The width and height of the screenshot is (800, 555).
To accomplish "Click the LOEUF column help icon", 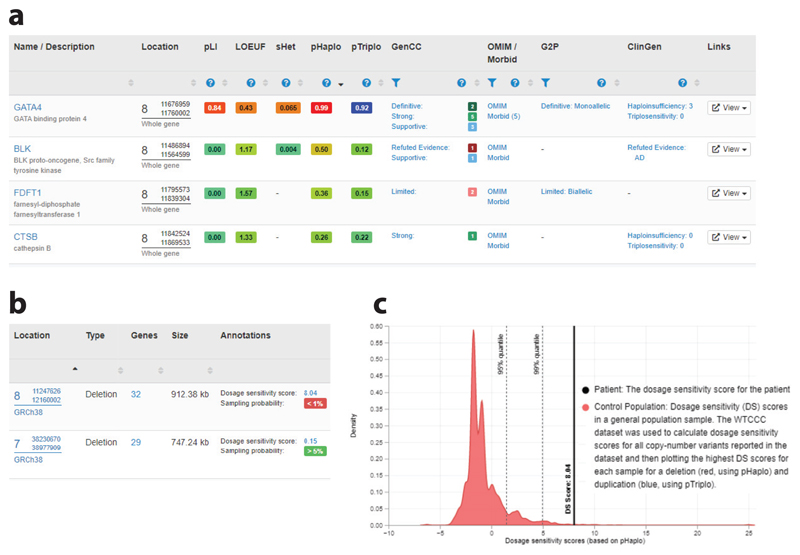I will click(x=250, y=83).
